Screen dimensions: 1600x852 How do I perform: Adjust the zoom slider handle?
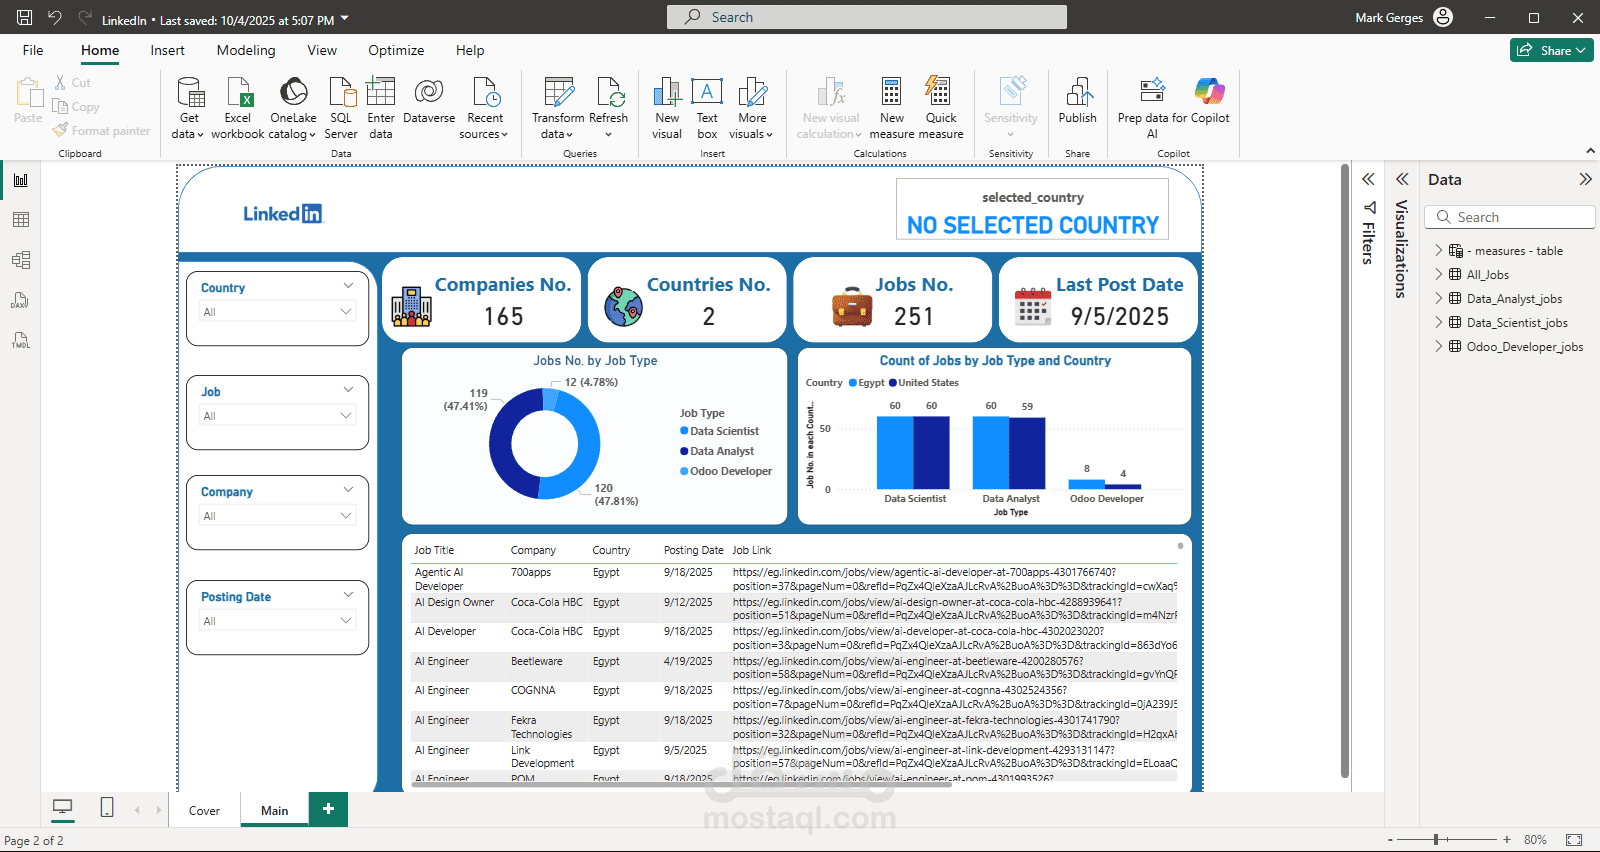(1436, 840)
